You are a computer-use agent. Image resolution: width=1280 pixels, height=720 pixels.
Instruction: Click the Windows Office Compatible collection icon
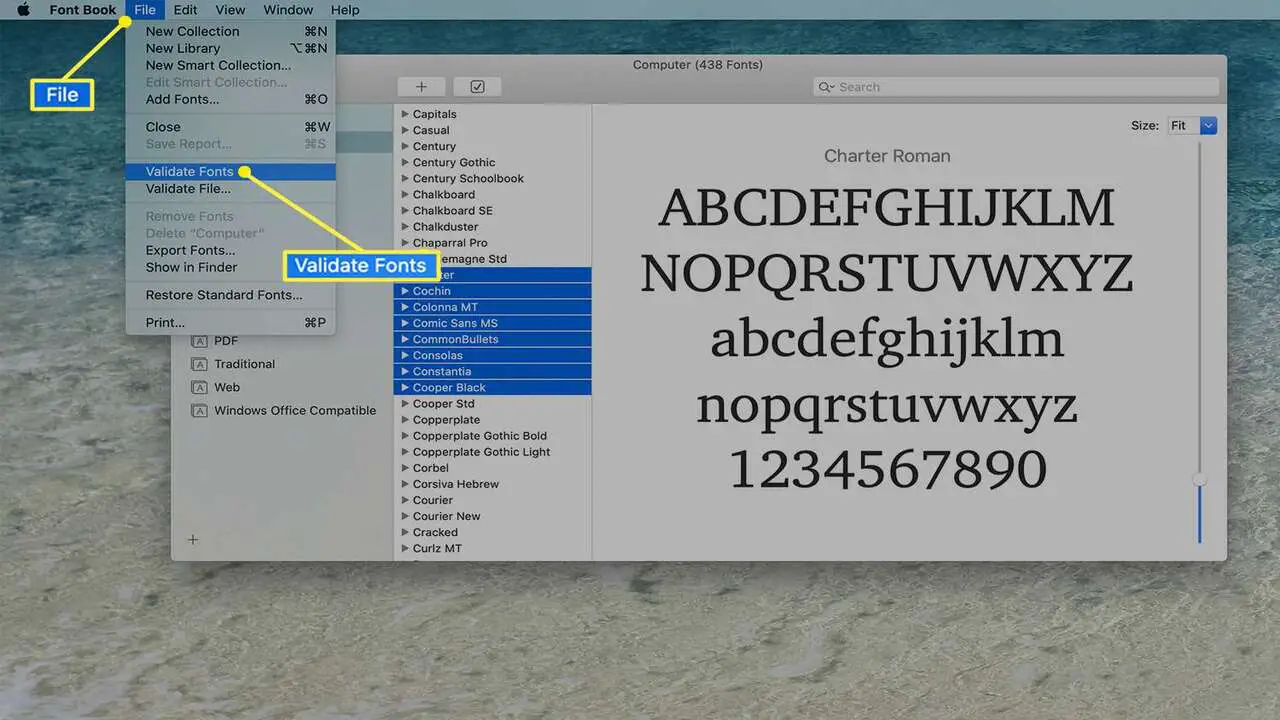pos(198,410)
